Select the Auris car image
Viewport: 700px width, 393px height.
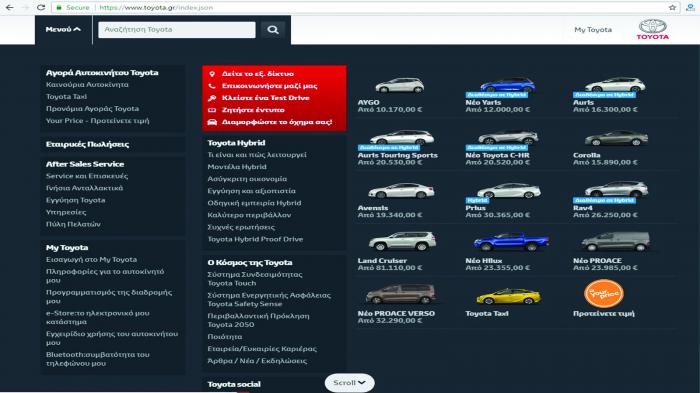click(x=615, y=84)
